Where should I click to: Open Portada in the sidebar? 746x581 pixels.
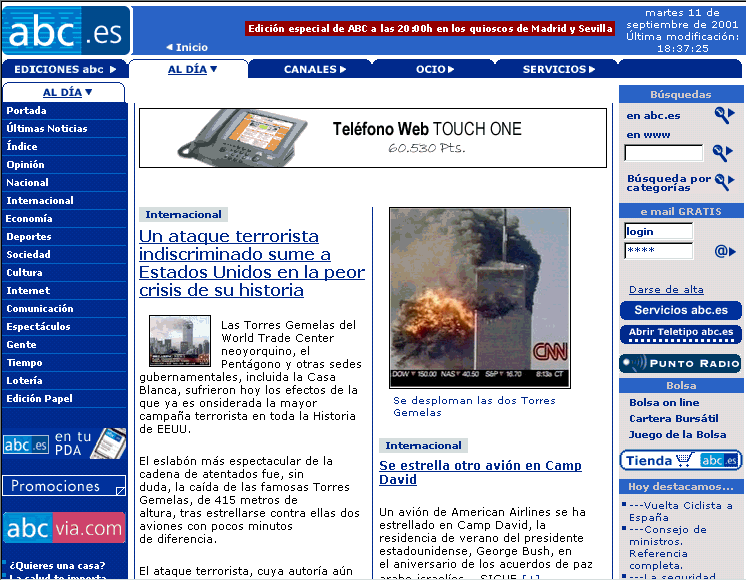coord(26,110)
